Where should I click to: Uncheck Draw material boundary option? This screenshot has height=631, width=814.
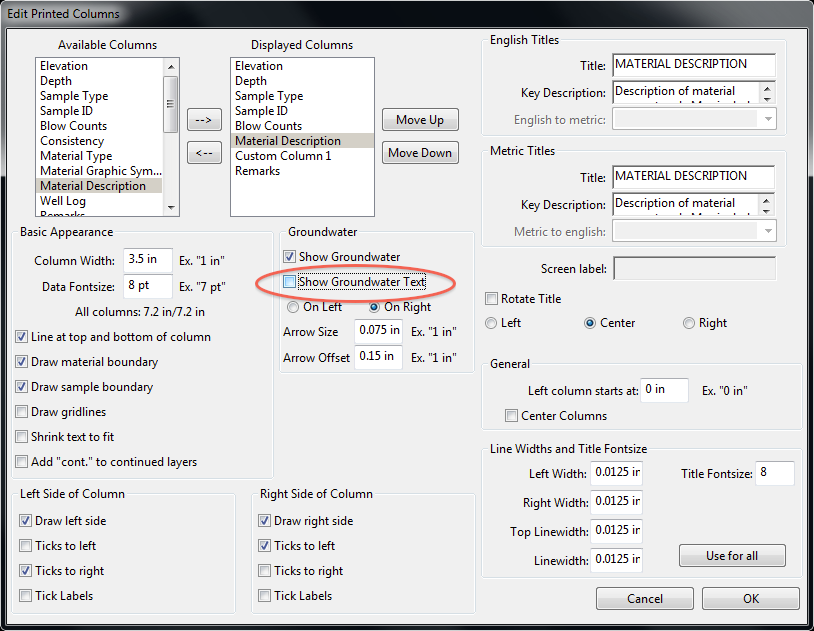[x=22, y=362]
